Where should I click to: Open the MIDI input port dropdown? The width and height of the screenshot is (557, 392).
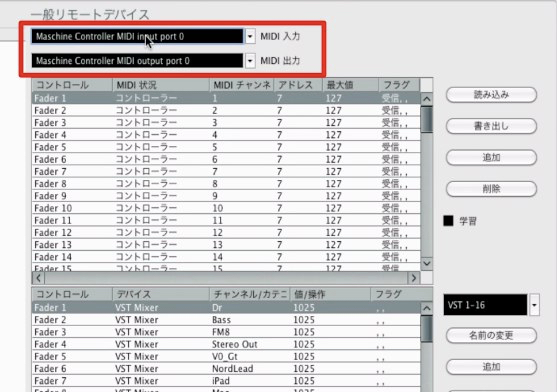pyautogui.click(x=250, y=36)
